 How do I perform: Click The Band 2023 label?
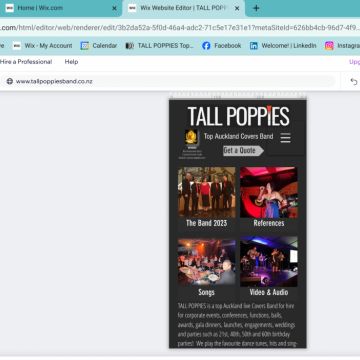coord(207,223)
